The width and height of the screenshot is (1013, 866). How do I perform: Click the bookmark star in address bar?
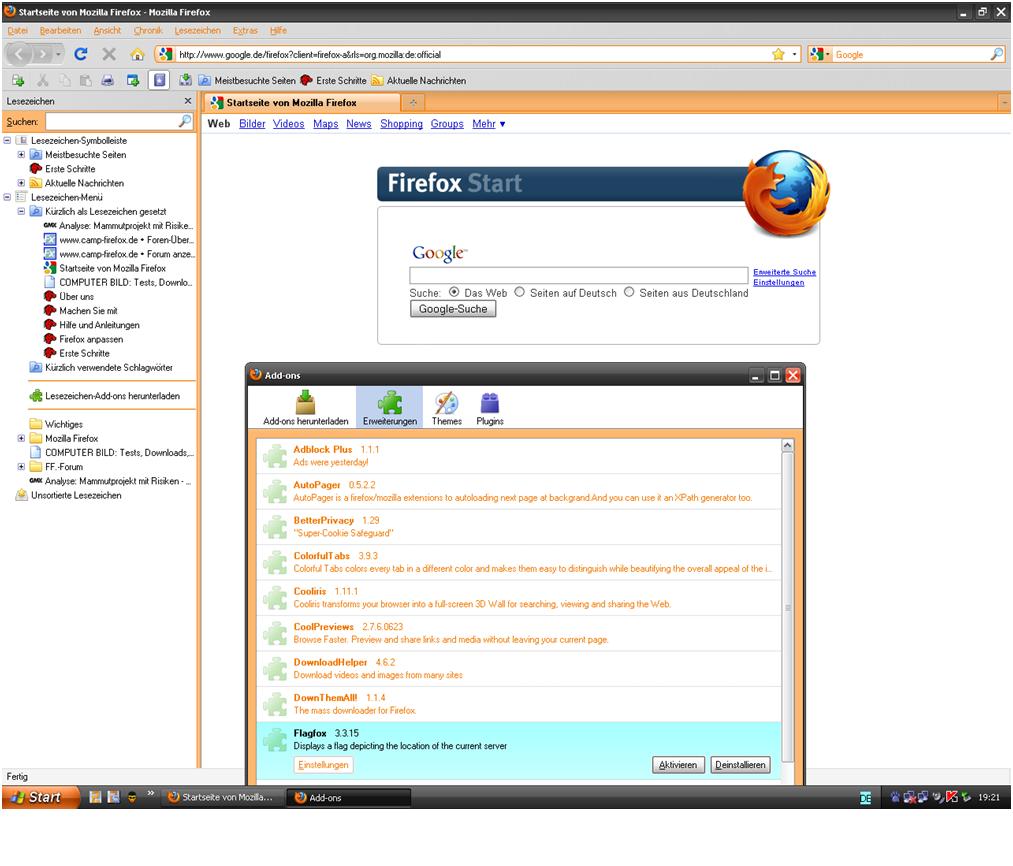pos(778,54)
